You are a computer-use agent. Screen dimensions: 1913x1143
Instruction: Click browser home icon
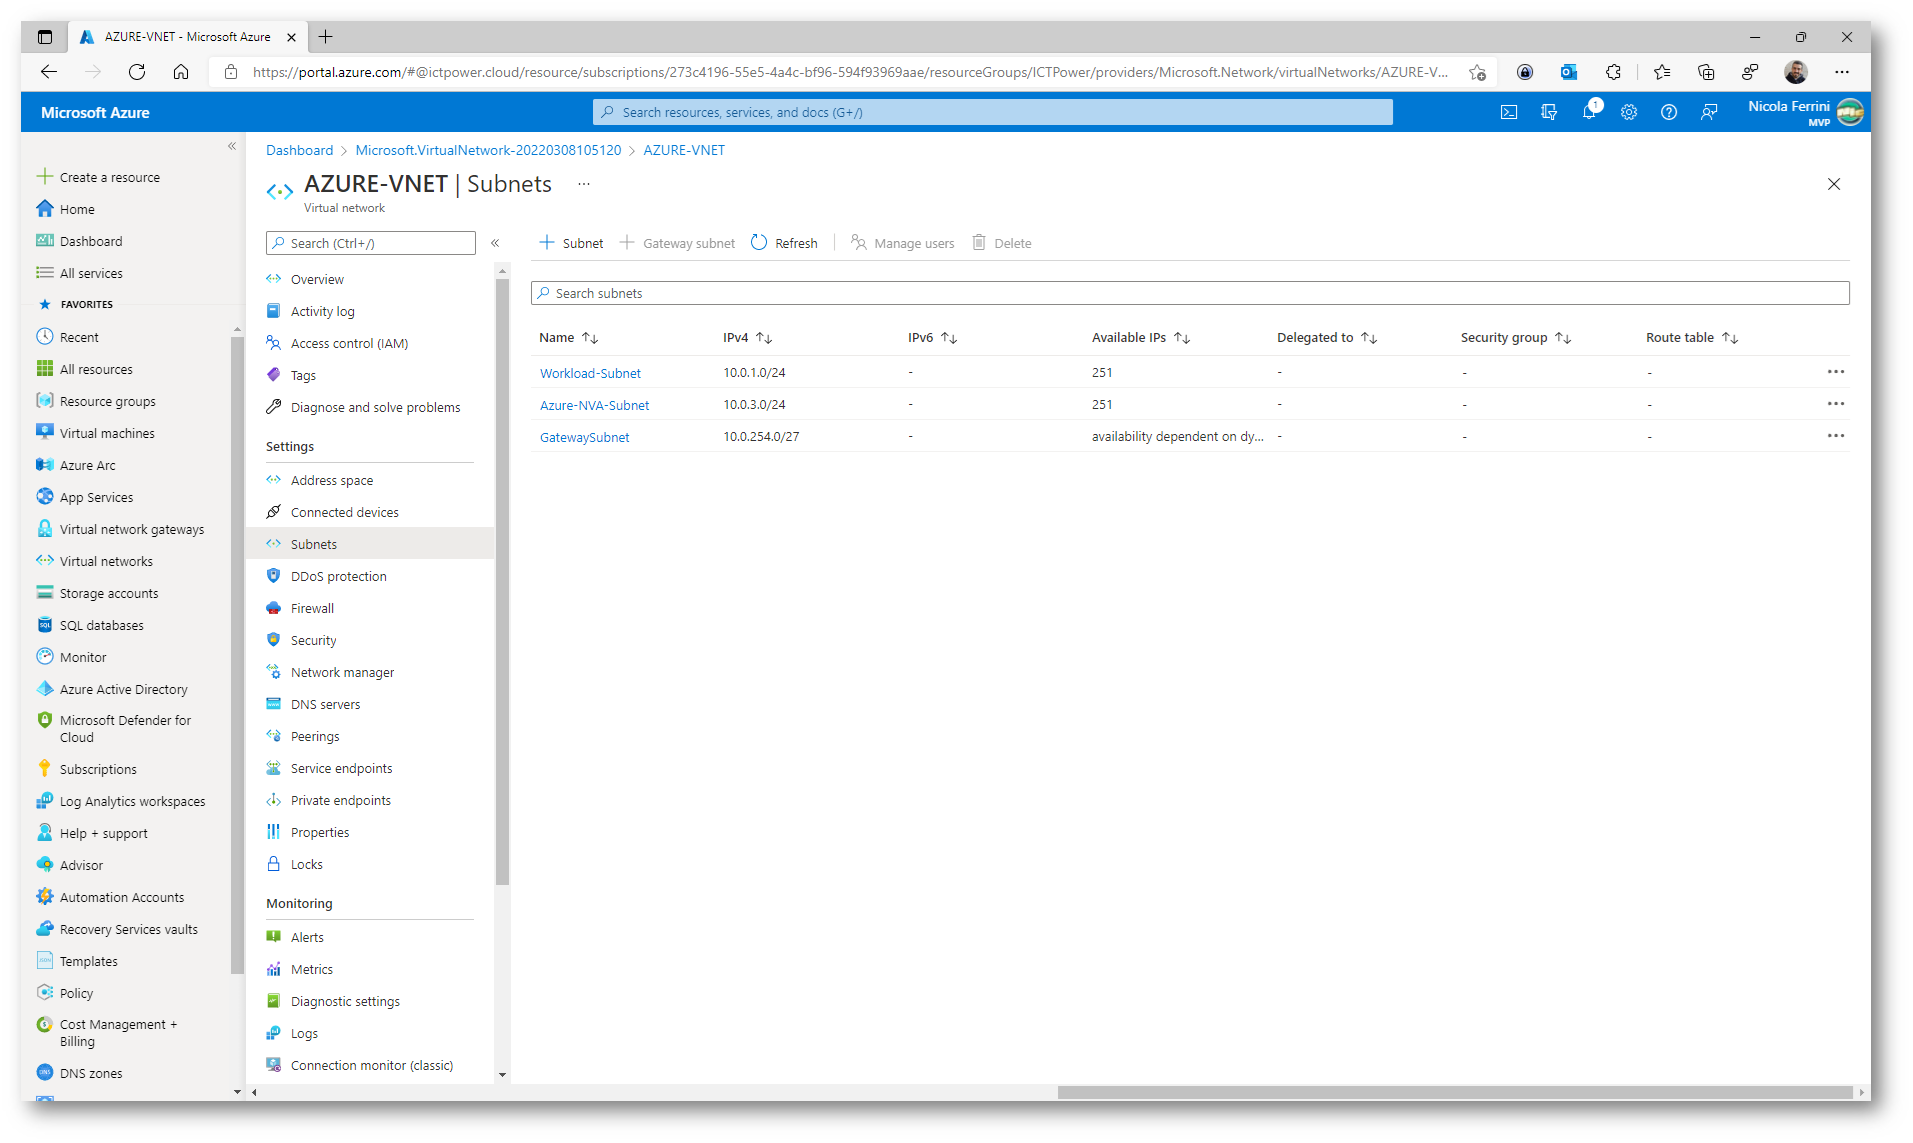point(181,72)
